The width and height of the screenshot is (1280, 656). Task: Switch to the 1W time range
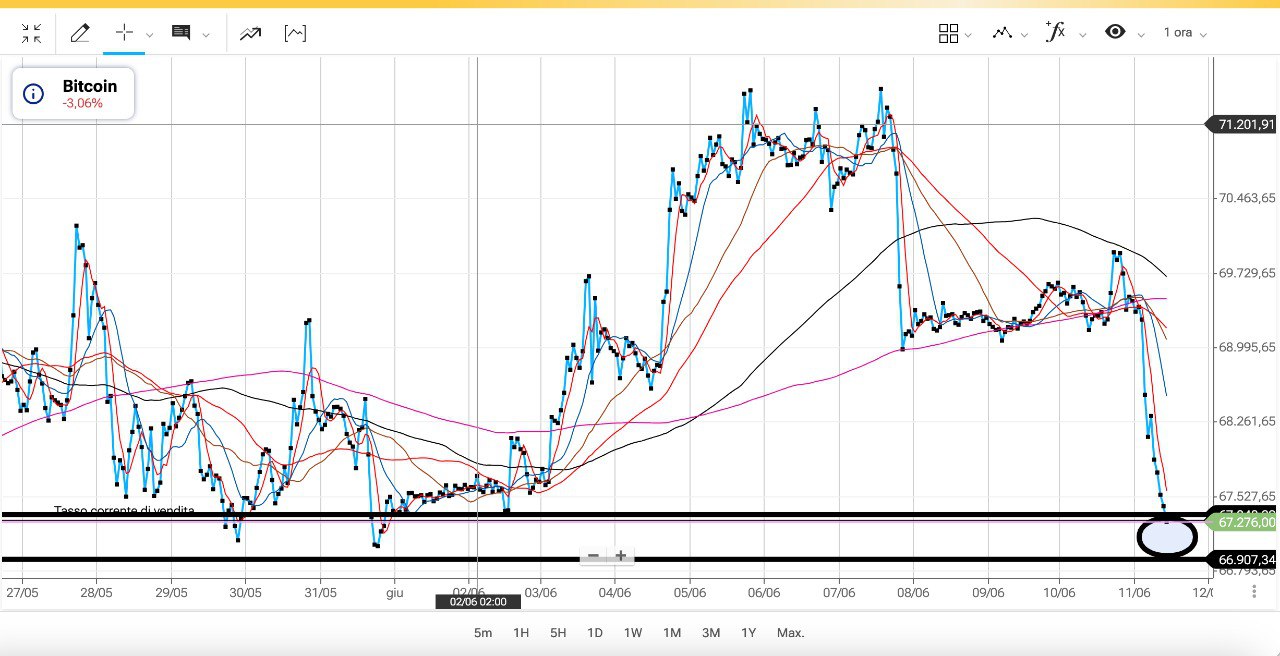click(x=632, y=632)
